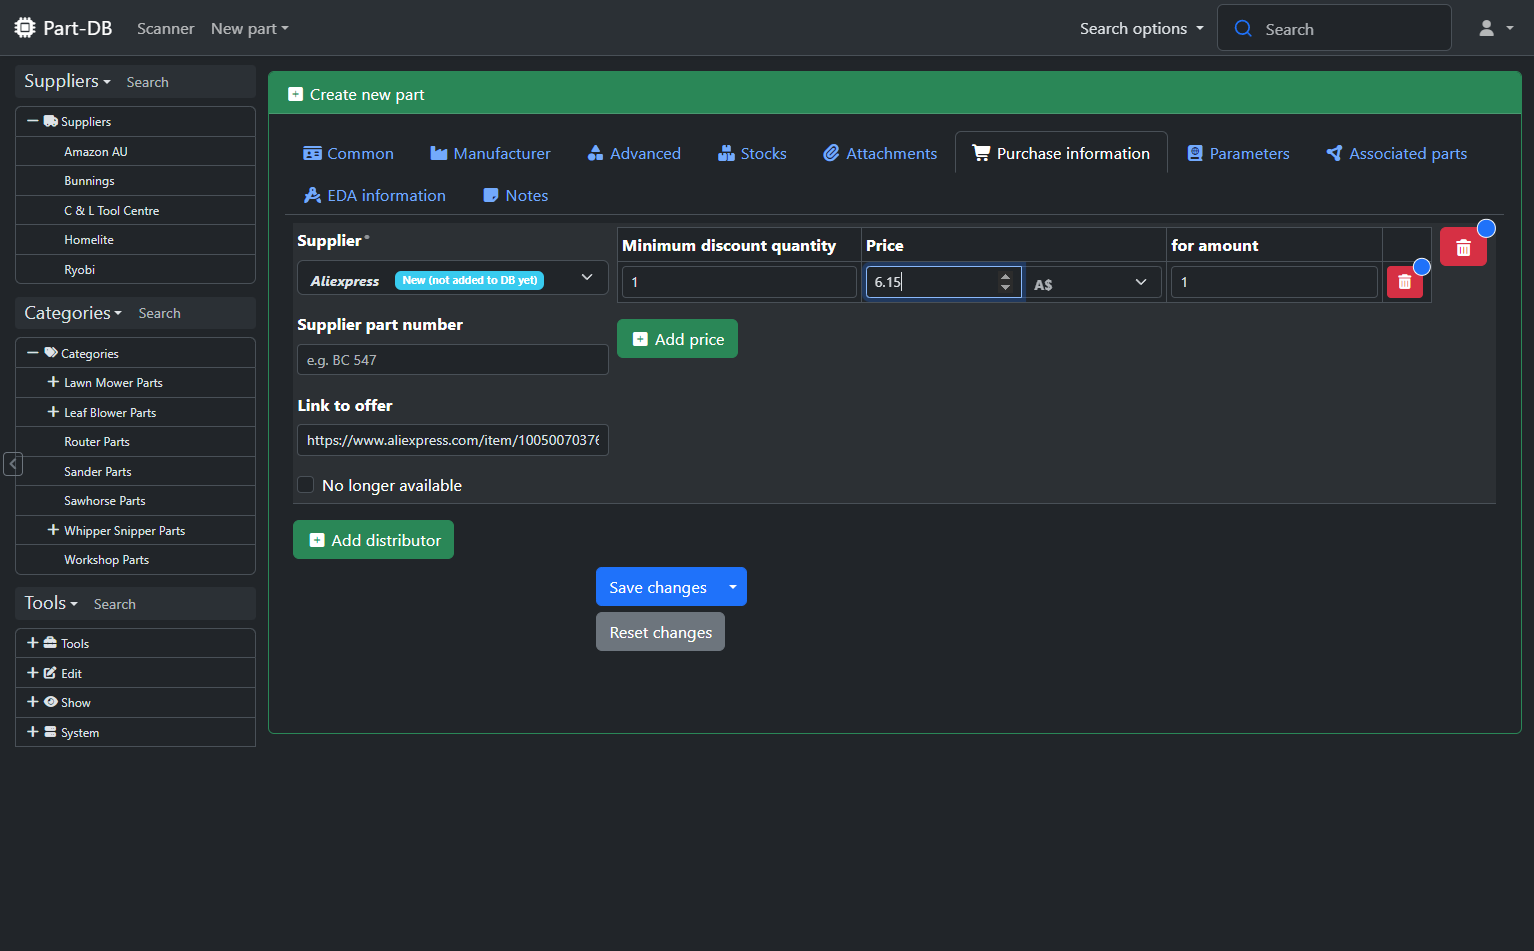Select Bunnings in the Suppliers tree
Image resolution: width=1534 pixels, height=951 pixels.
pos(89,181)
